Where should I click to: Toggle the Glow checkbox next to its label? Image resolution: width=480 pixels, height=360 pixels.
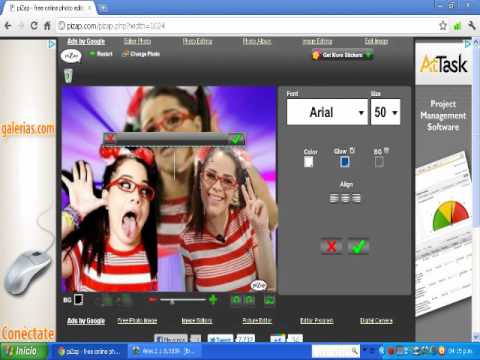click(x=353, y=151)
